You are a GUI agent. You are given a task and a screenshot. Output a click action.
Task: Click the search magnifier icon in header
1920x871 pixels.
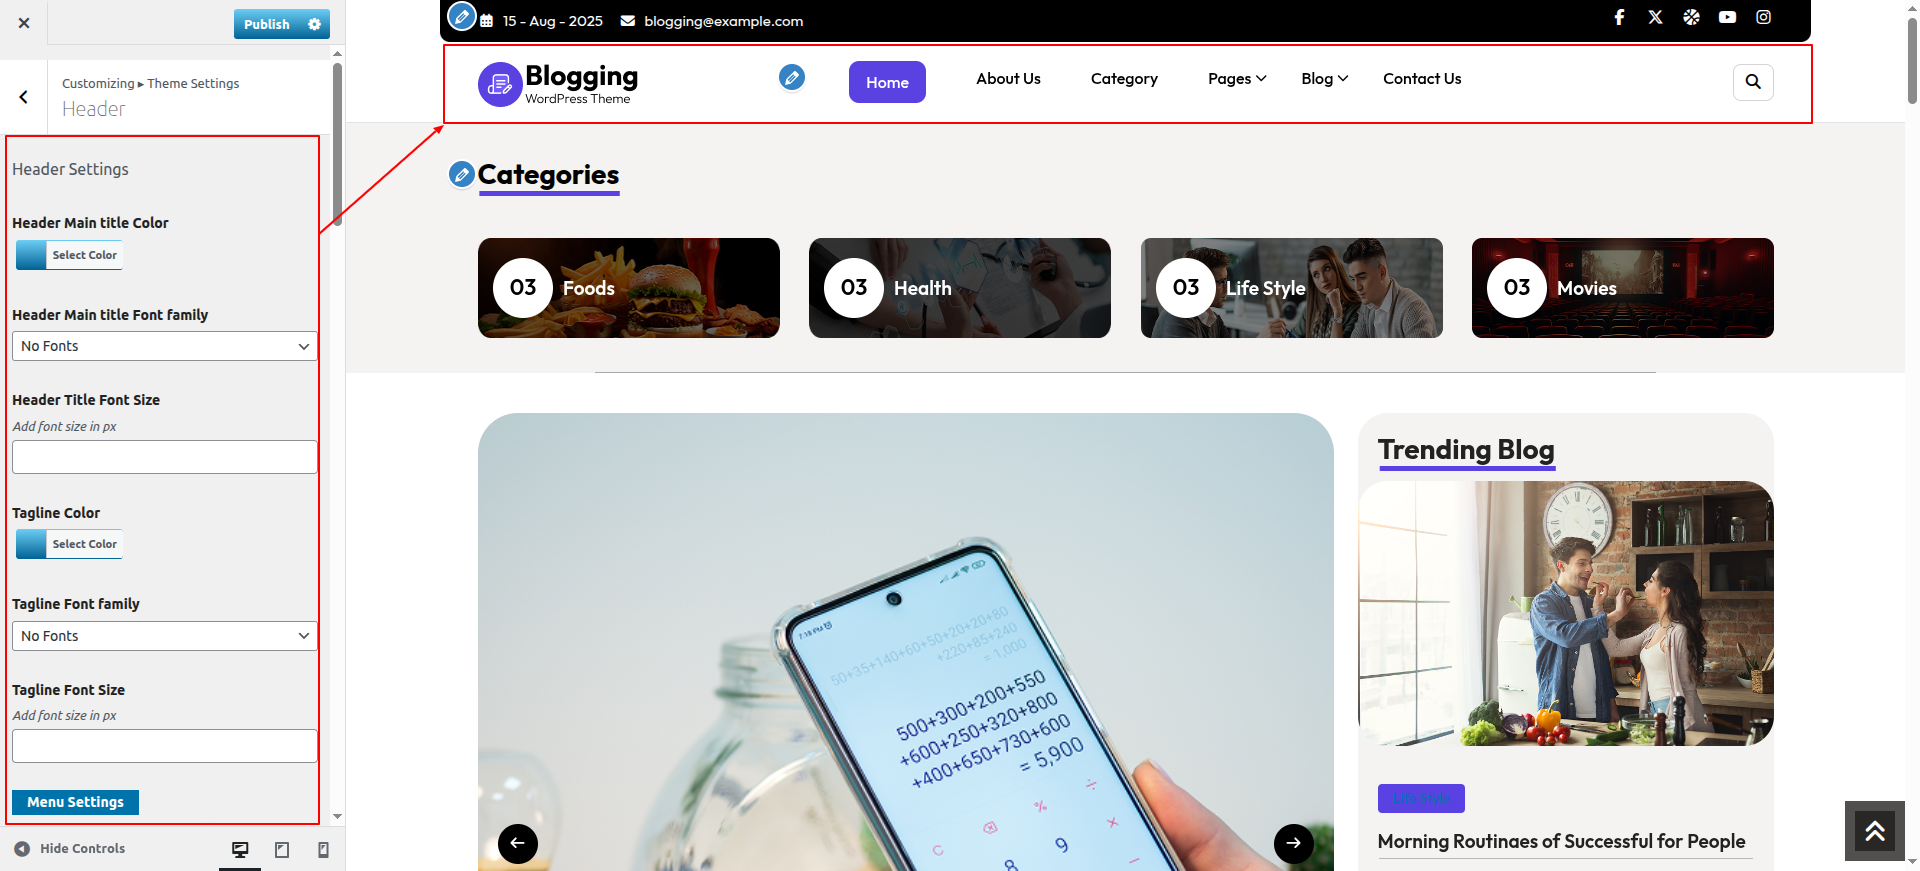pos(1753,82)
